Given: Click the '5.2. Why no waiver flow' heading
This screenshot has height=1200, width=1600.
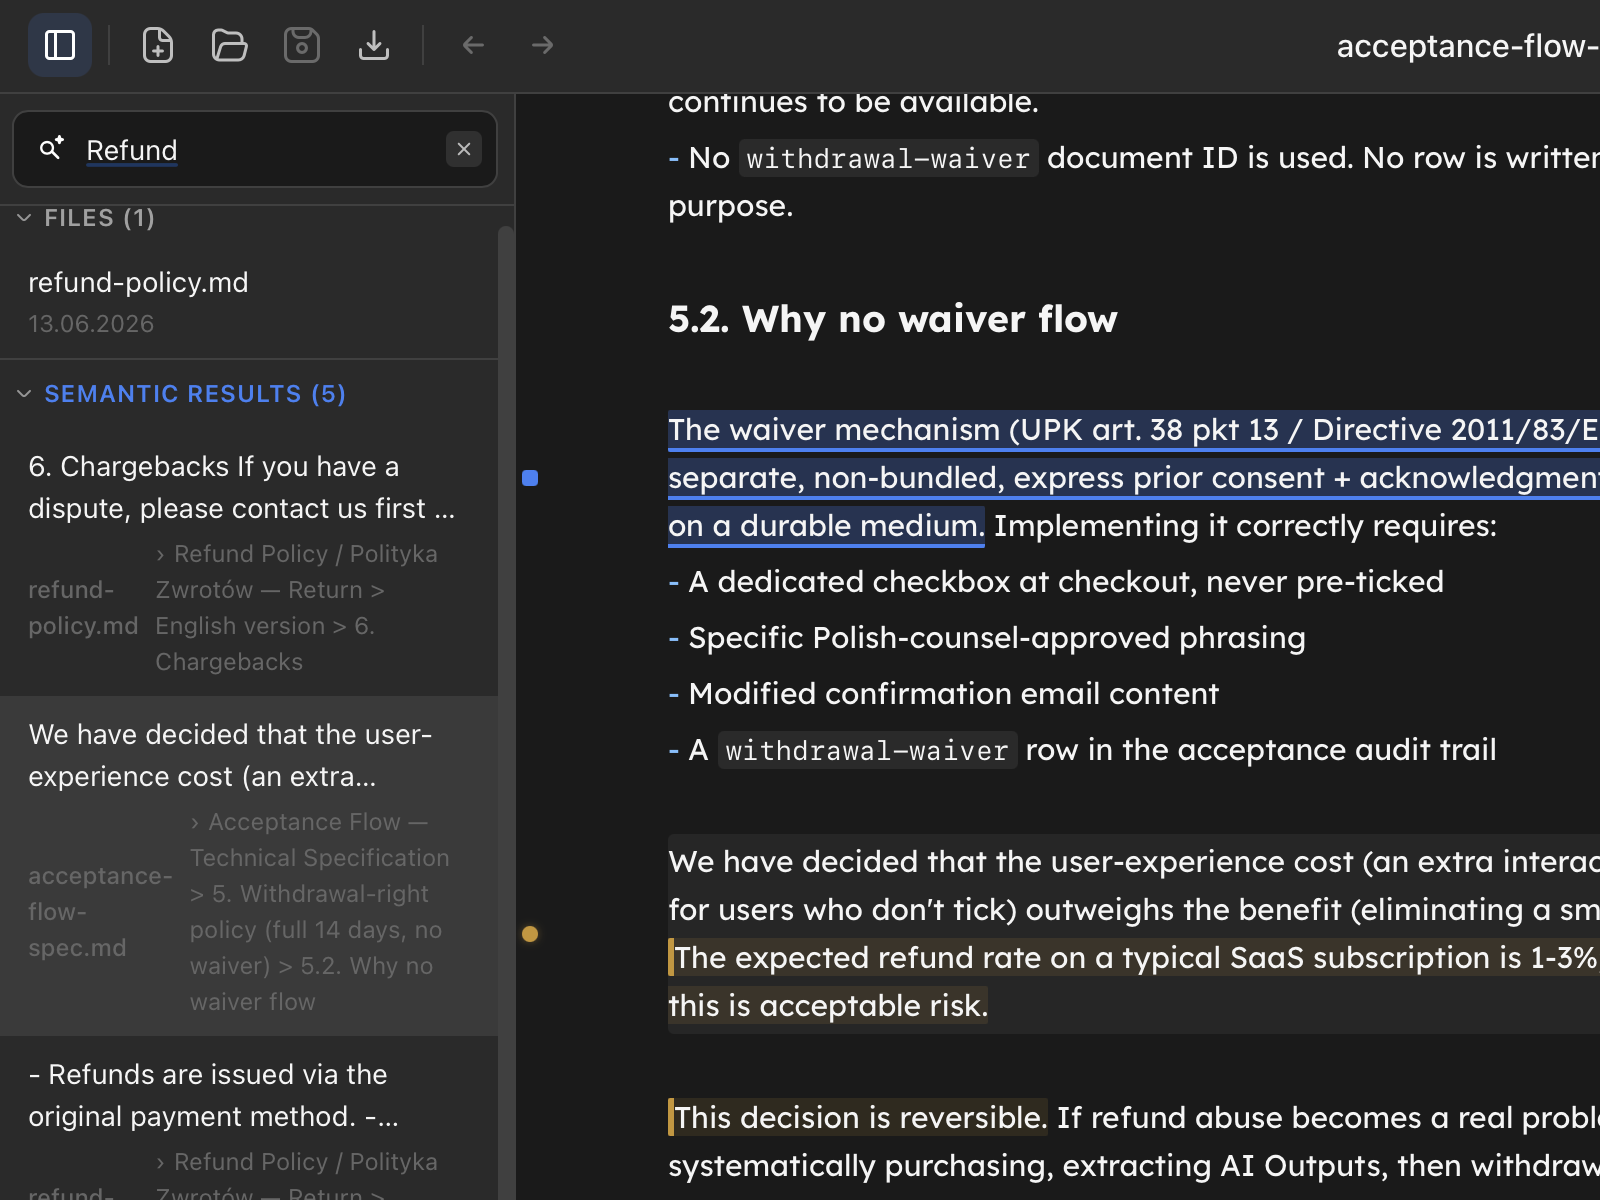Looking at the screenshot, I should click(x=892, y=319).
